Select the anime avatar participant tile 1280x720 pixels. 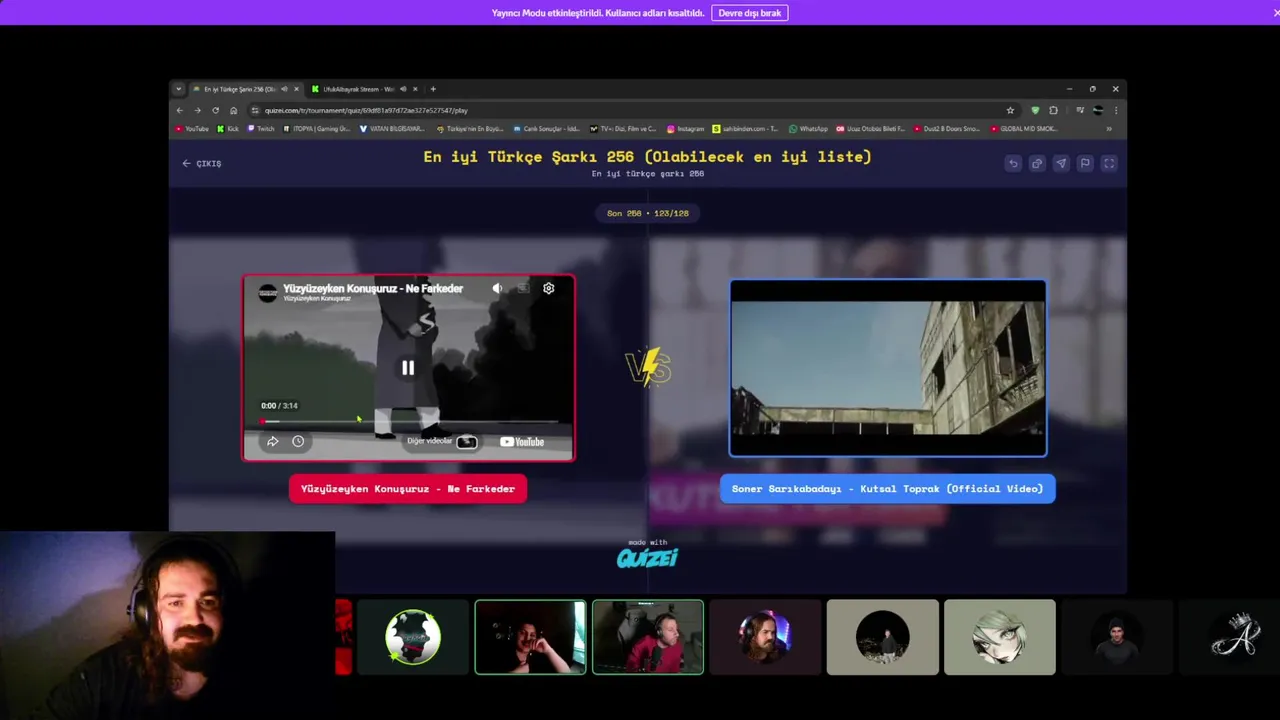1000,637
